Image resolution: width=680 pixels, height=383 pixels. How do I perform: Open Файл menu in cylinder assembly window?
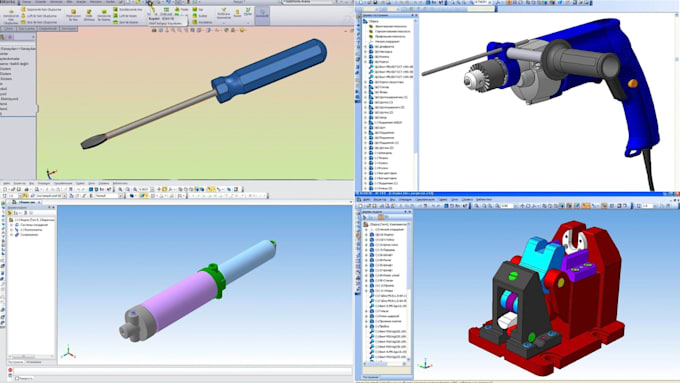[7, 183]
